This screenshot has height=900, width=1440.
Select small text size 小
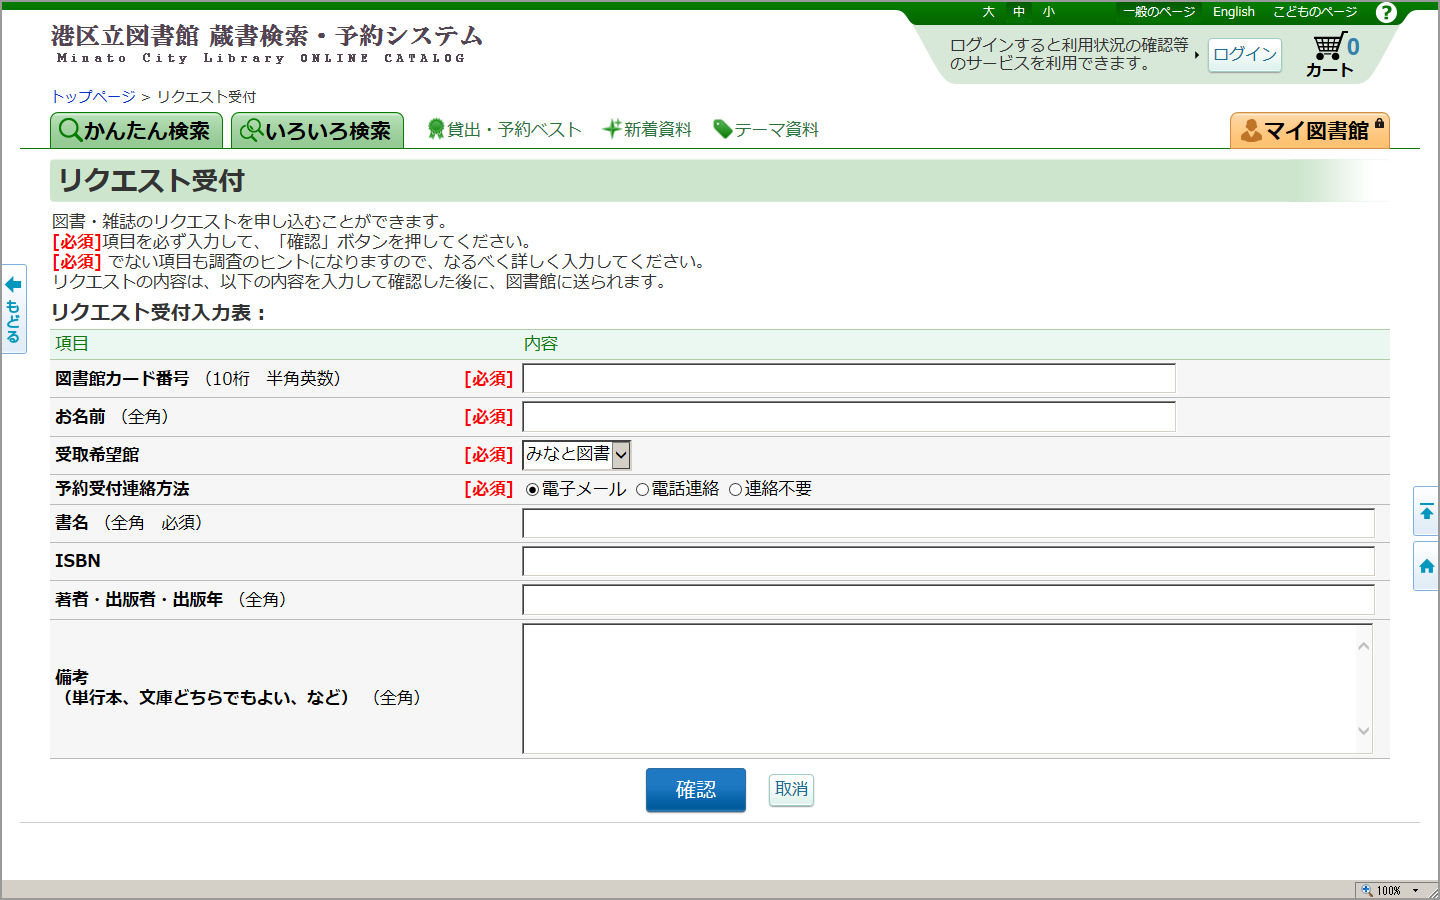click(x=1048, y=12)
